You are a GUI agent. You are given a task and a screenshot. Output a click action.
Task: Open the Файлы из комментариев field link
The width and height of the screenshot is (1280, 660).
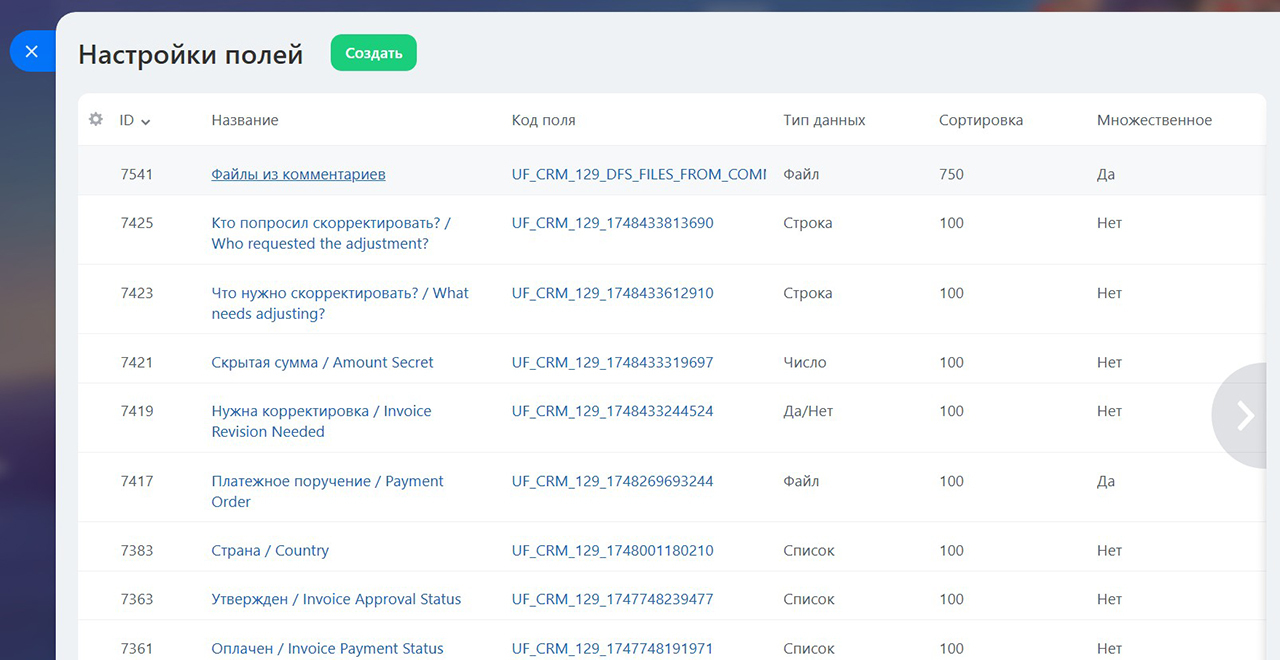click(298, 174)
